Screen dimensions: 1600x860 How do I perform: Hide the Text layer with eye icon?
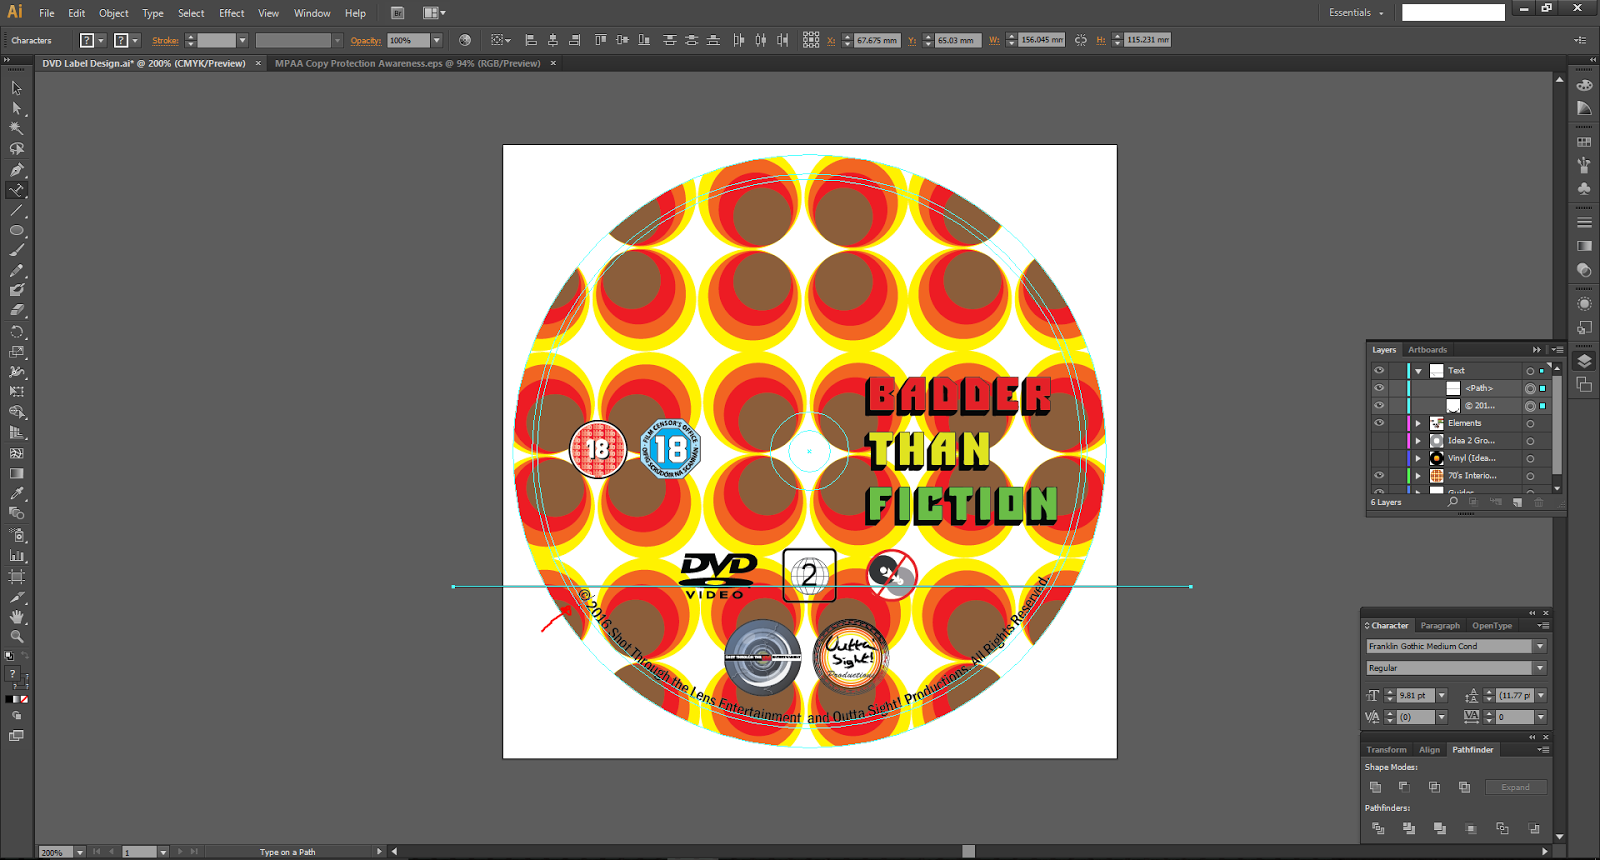[x=1379, y=370]
